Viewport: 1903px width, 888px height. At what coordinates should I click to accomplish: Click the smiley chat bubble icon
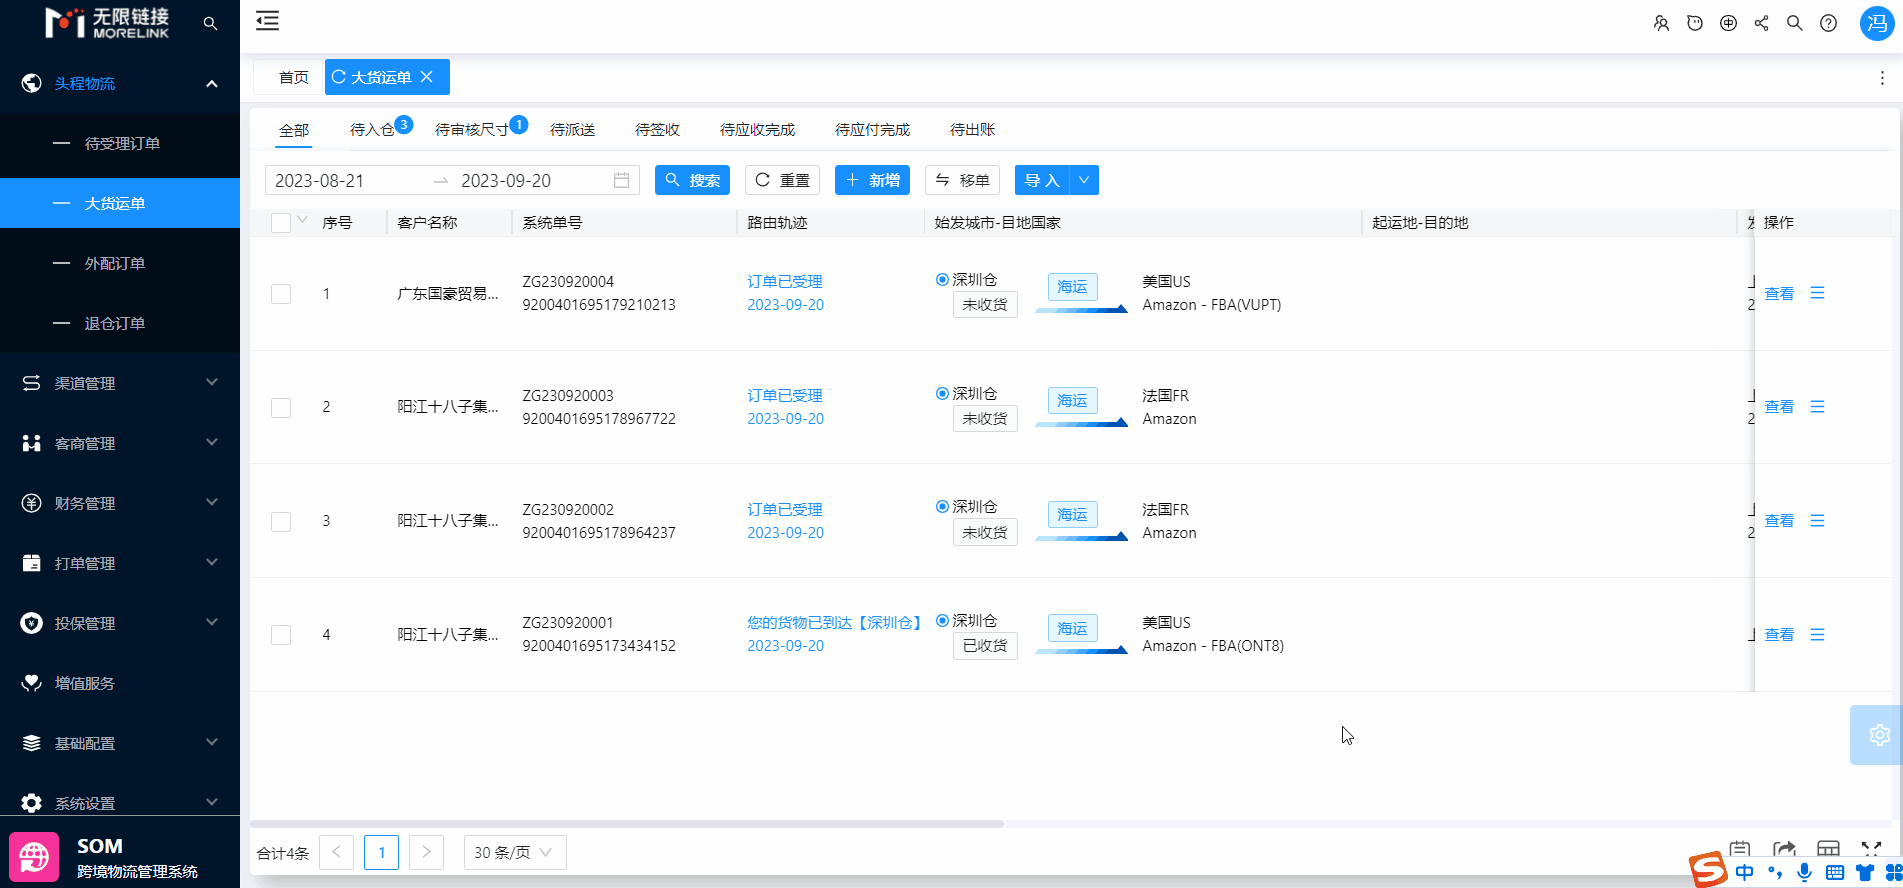click(1694, 23)
